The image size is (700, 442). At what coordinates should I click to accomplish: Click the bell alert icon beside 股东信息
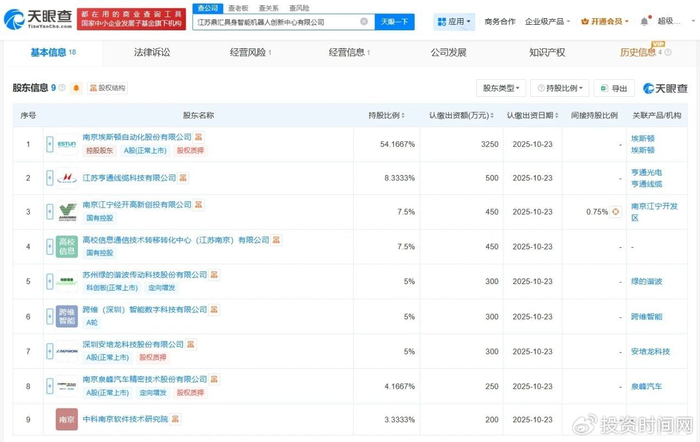pyautogui.click(x=76, y=88)
